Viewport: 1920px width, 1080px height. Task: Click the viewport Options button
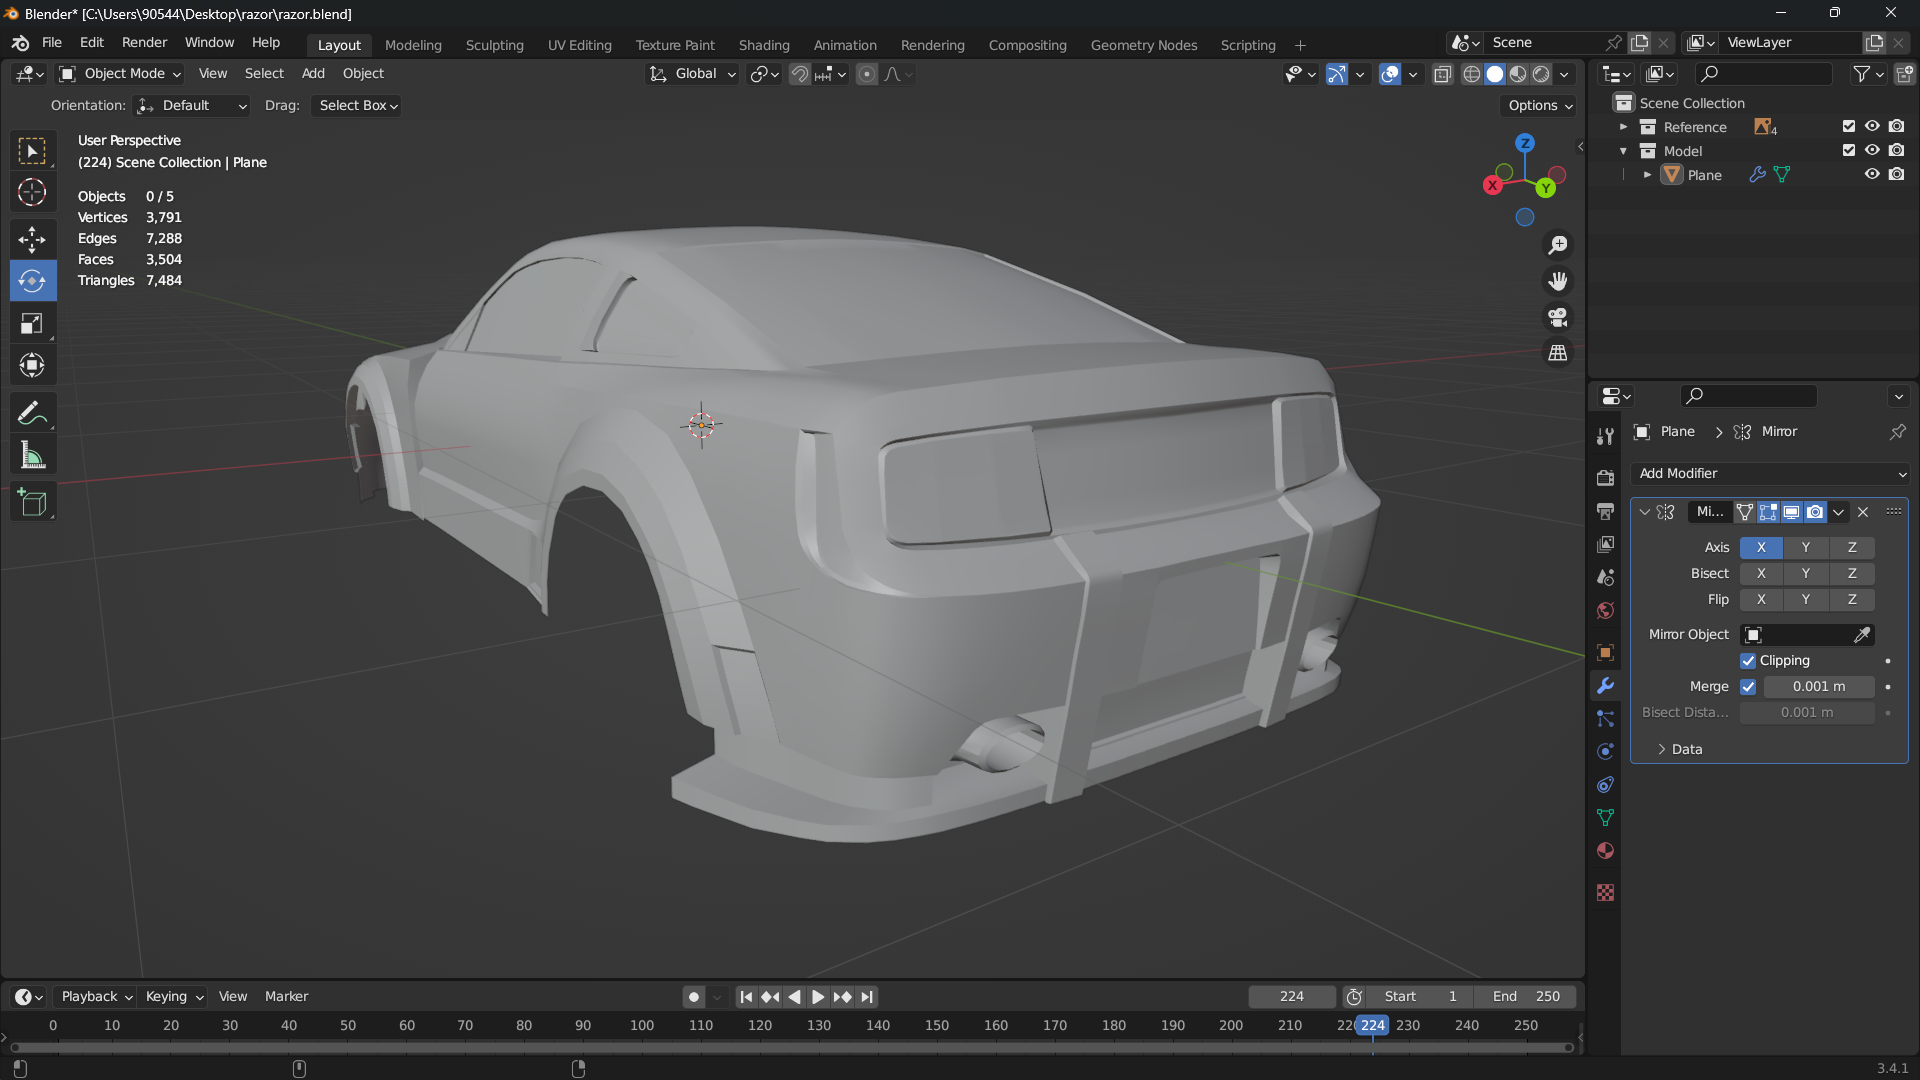click(1540, 105)
